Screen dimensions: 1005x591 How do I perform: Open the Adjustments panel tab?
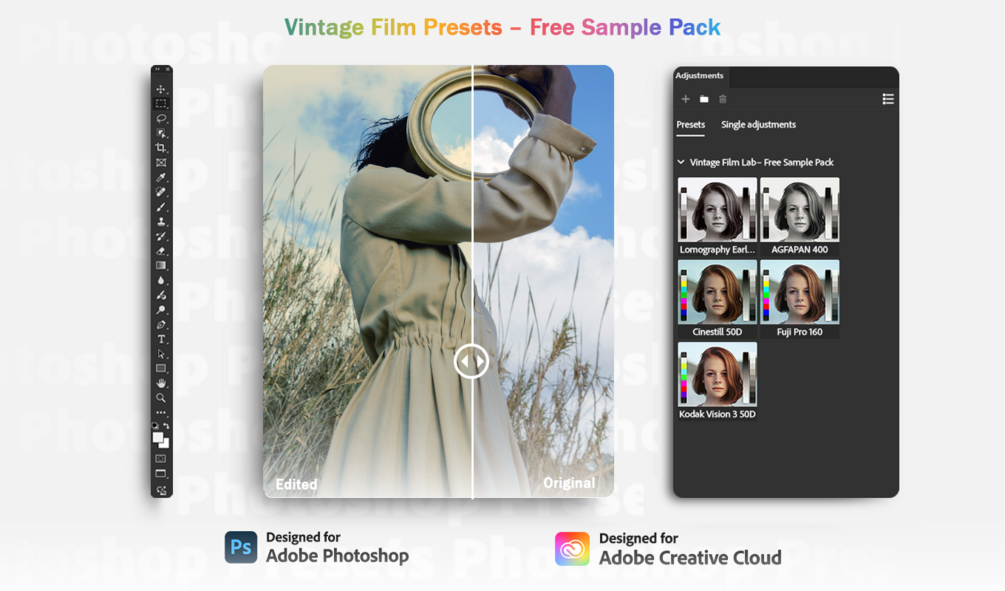point(699,76)
